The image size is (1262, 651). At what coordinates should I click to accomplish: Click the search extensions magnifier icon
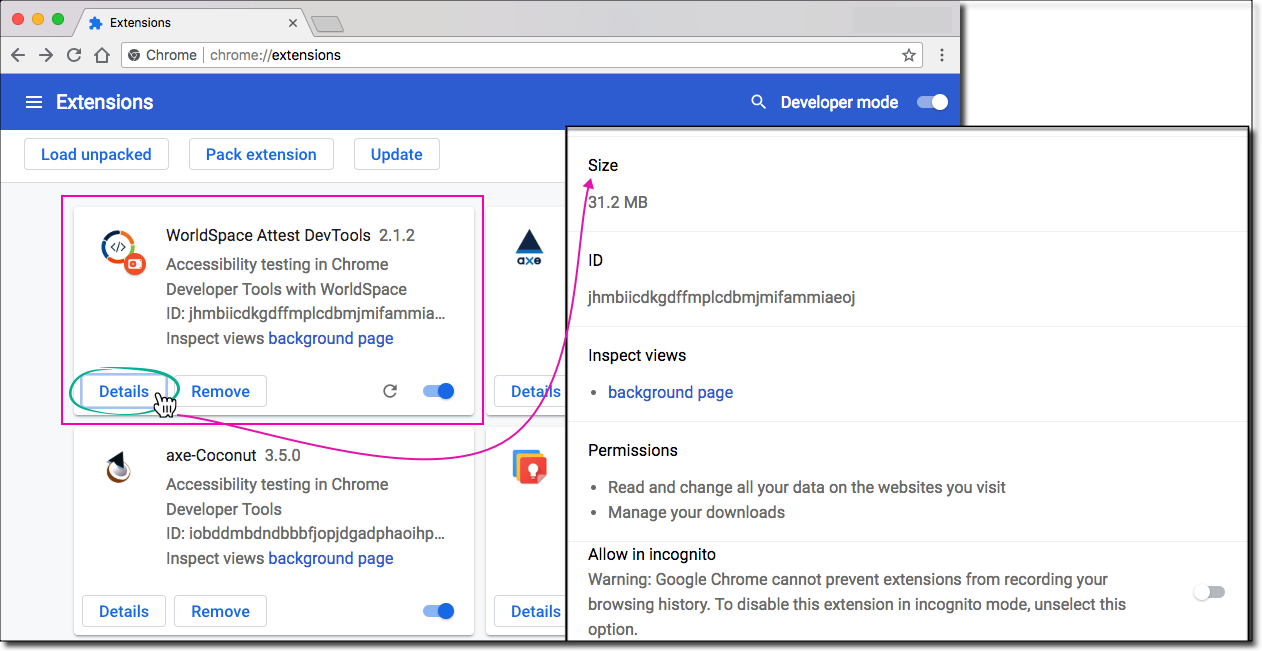pyautogui.click(x=759, y=102)
